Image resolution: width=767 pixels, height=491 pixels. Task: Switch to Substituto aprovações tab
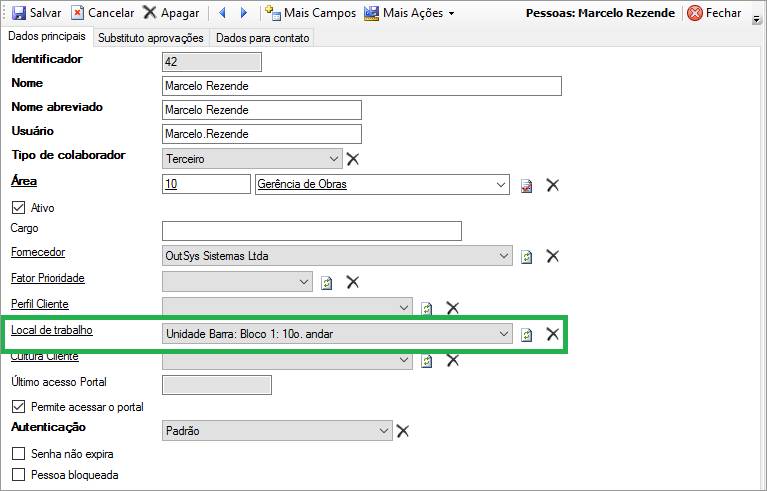click(151, 38)
